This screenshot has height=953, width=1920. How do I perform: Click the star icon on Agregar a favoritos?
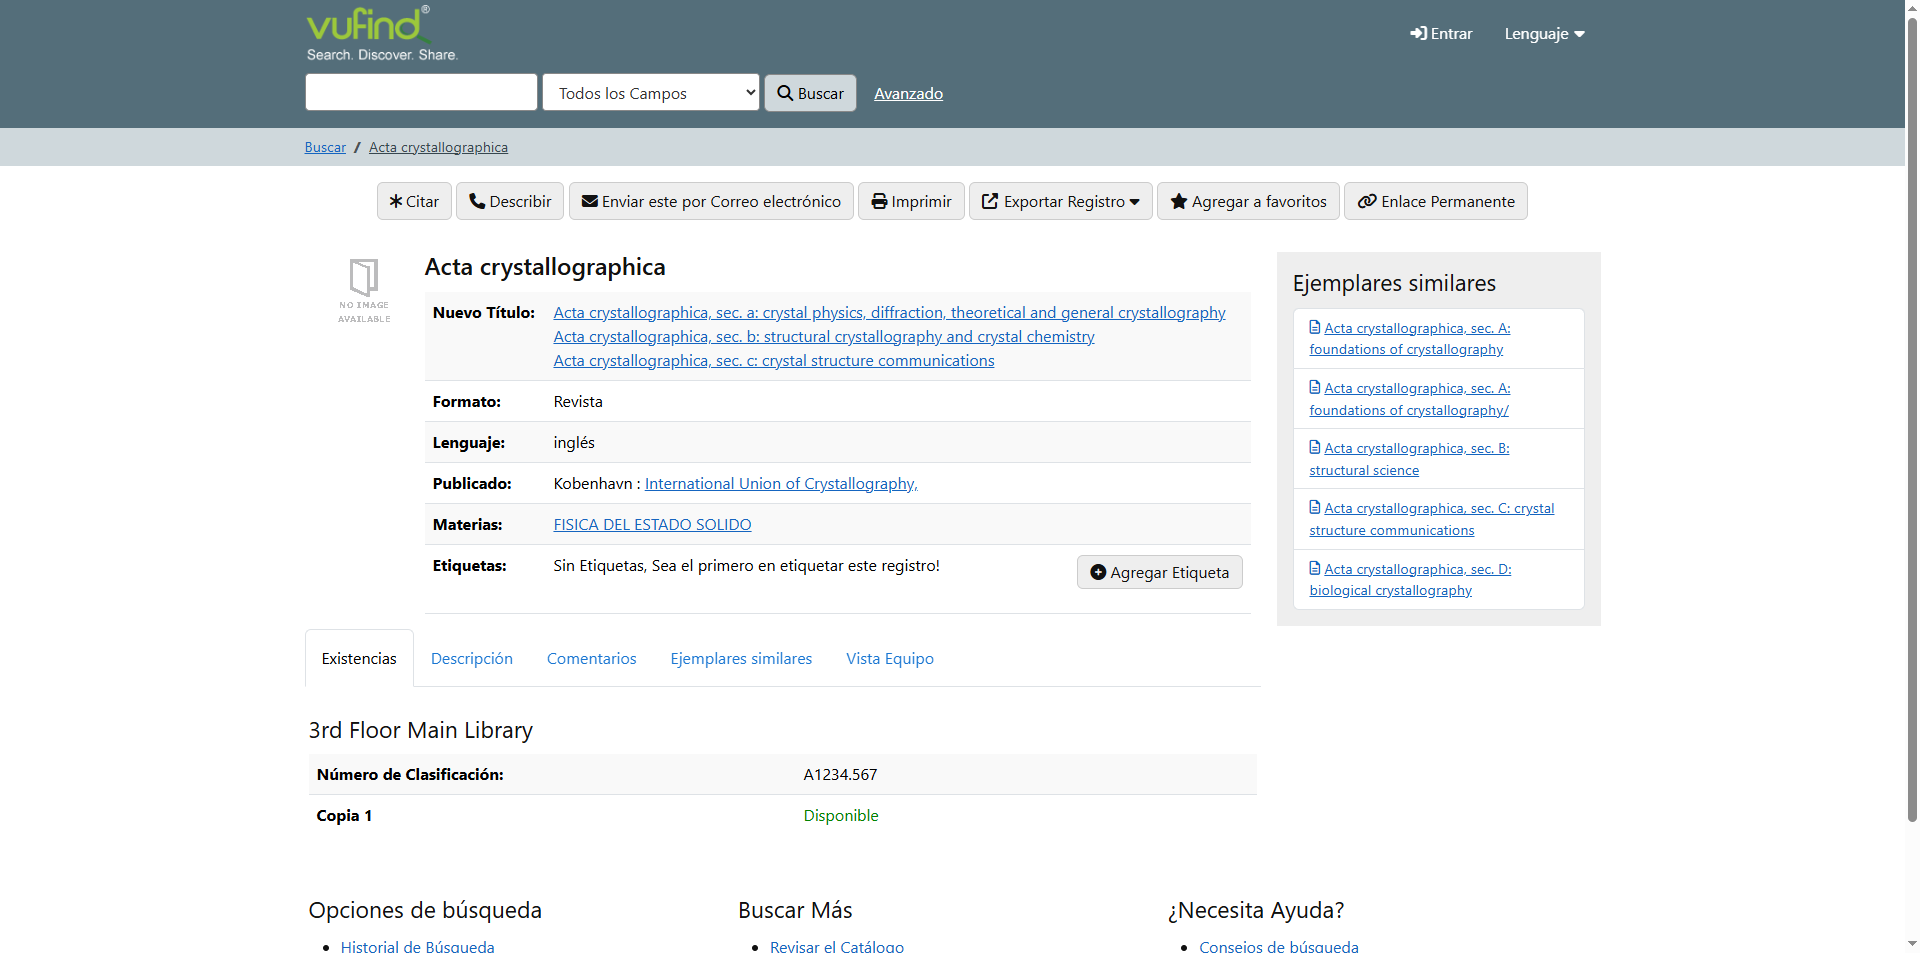1179,201
